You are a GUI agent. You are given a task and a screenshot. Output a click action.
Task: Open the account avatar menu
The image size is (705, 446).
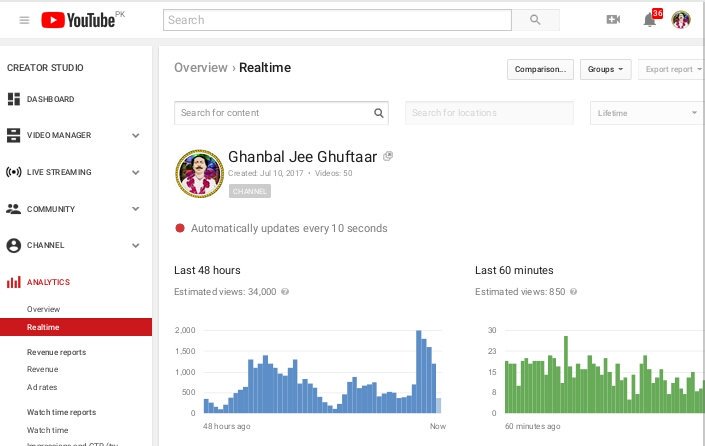pos(681,20)
